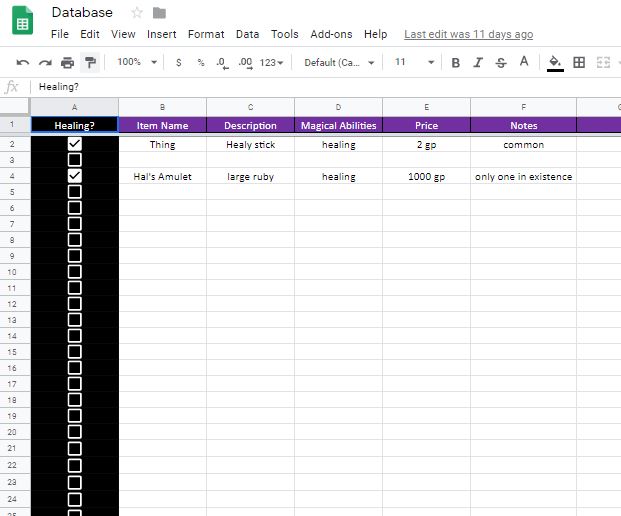Viewport: 621px width, 516px height.
Task: Expand the Default font family dropdown
Action: pos(340,62)
